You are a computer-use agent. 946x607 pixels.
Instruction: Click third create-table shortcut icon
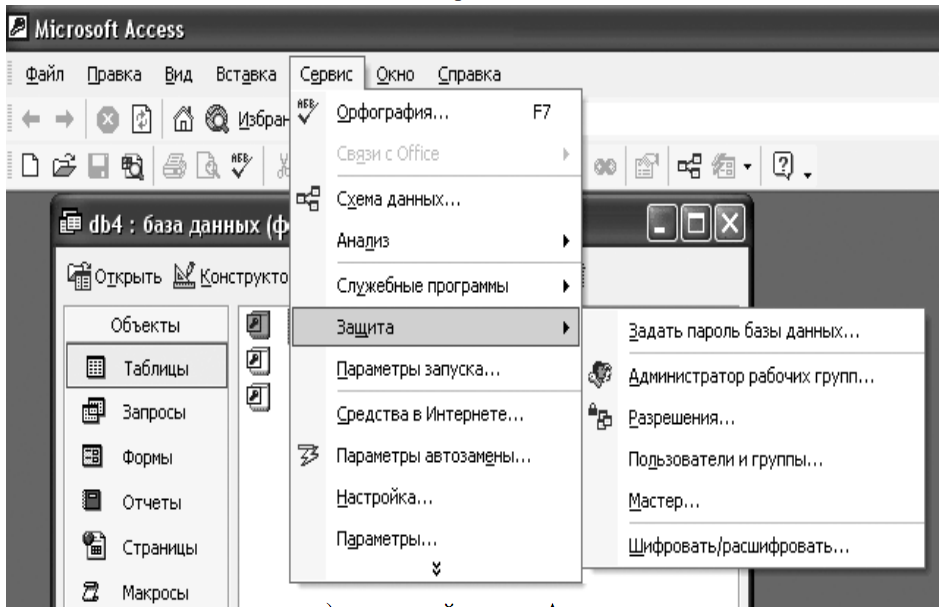coord(258,398)
